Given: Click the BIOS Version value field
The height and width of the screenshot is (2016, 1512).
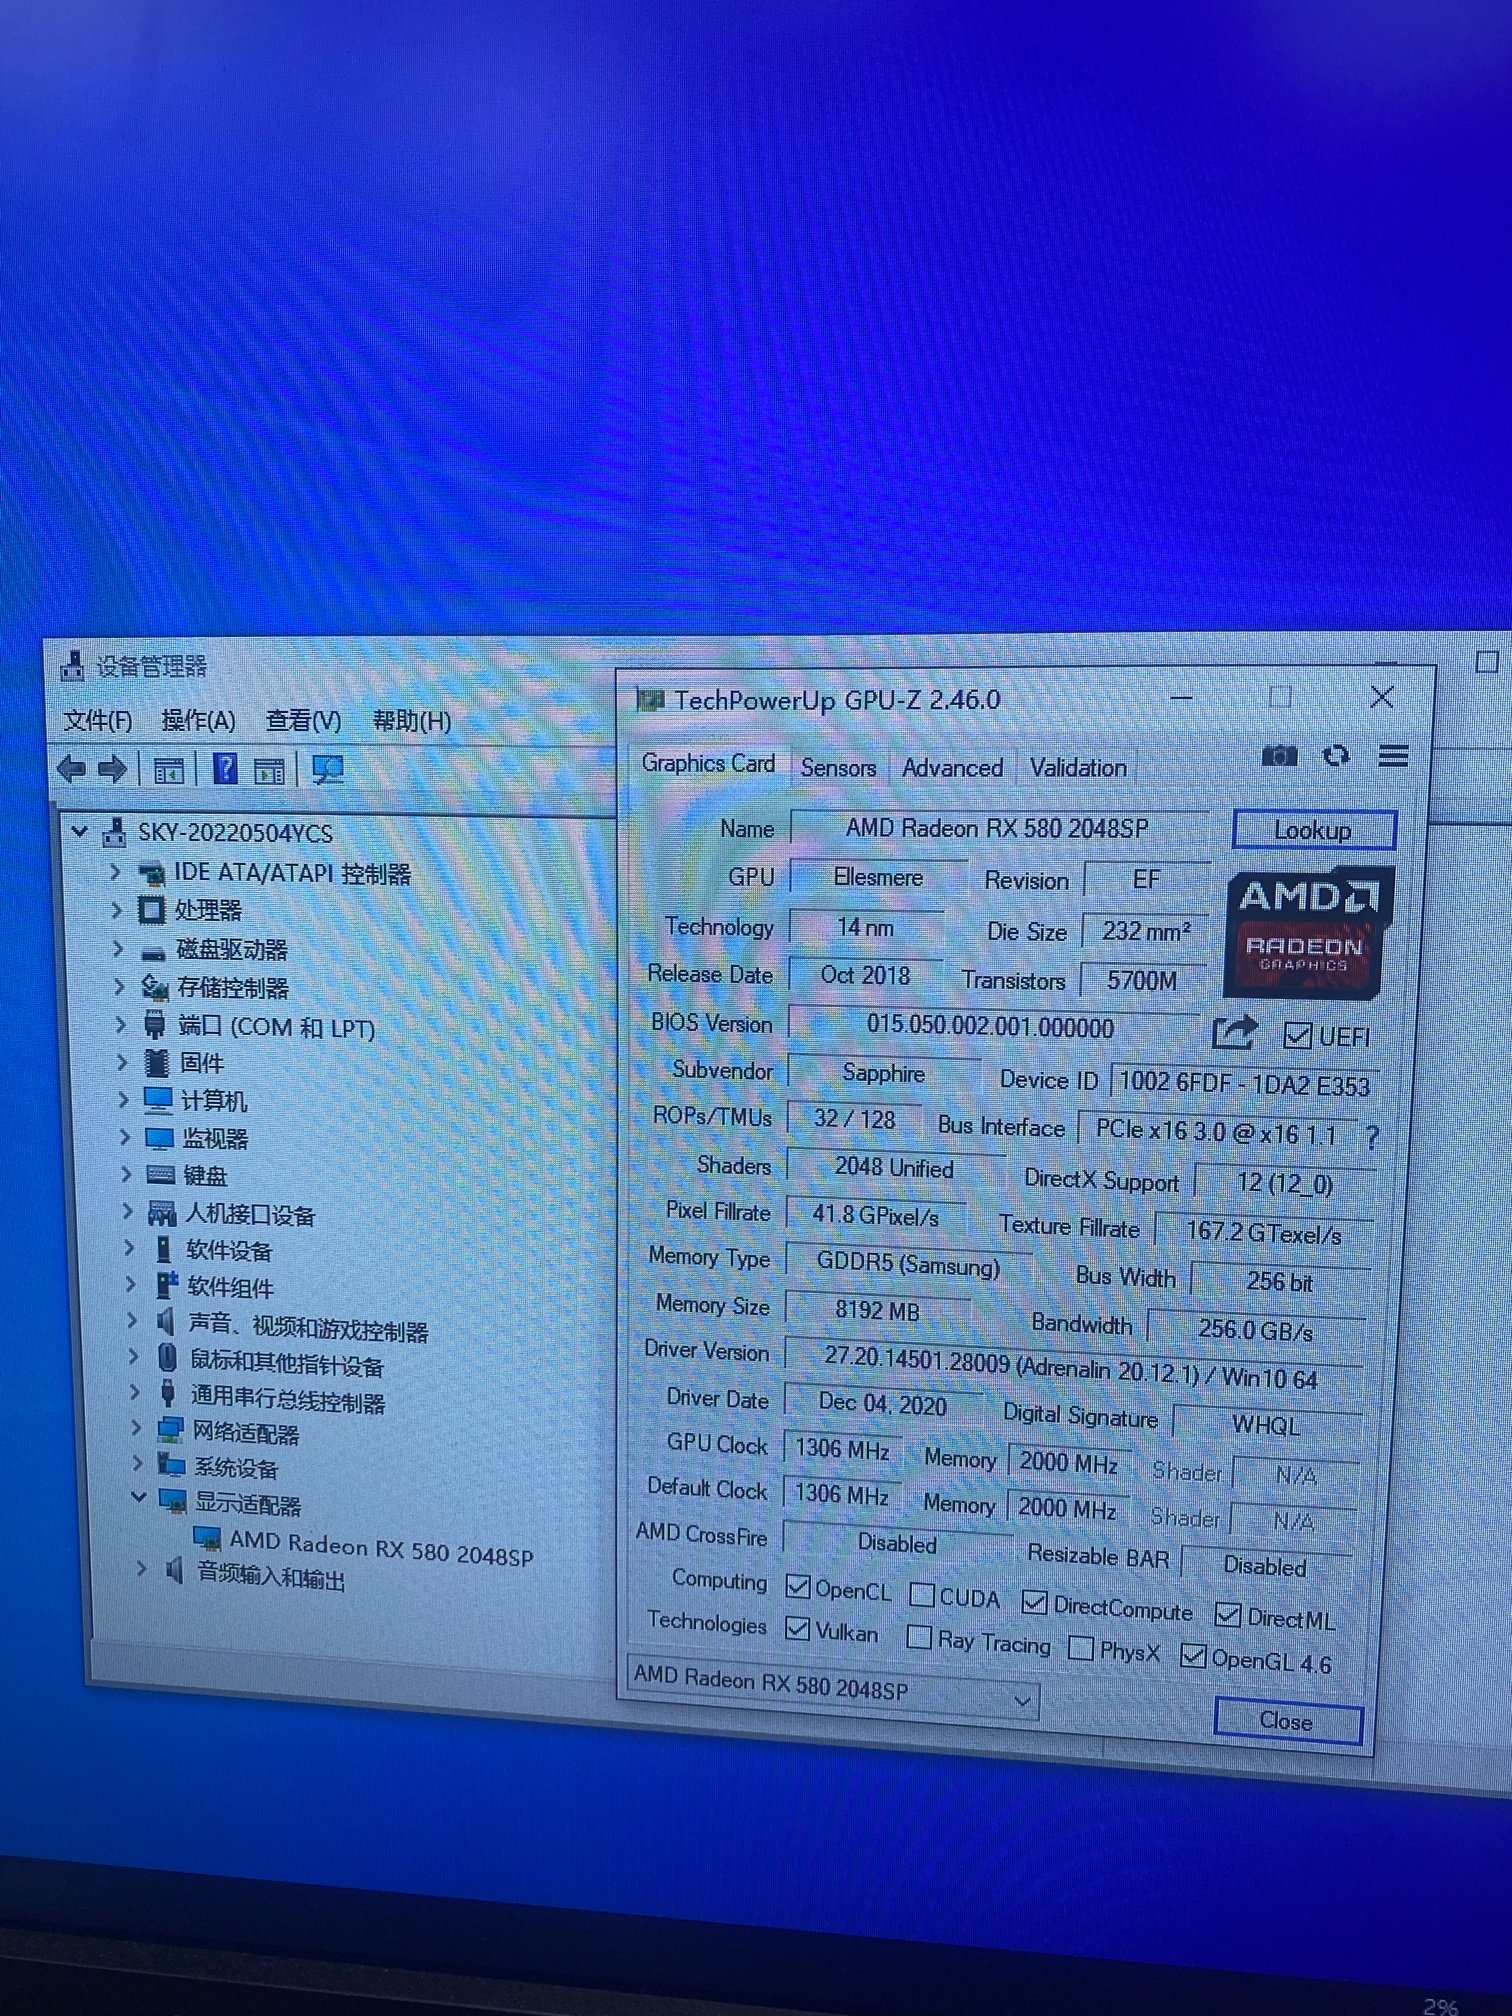Looking at the screenshot, I should point(992,1027).
